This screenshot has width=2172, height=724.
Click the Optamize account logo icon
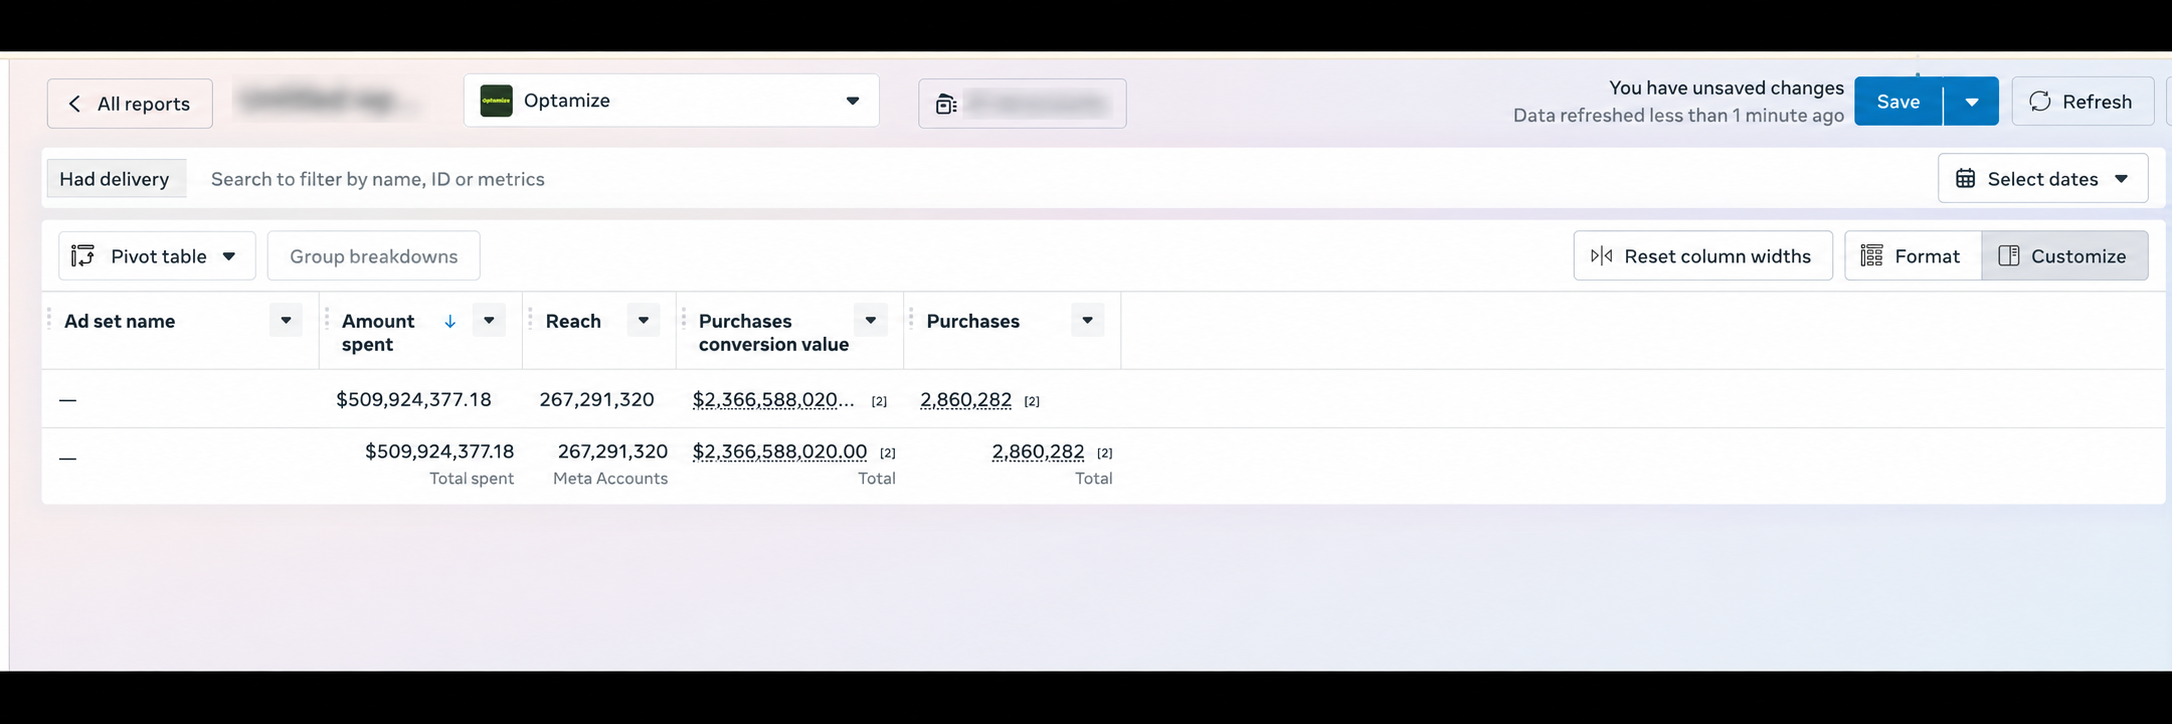(496, 101)
